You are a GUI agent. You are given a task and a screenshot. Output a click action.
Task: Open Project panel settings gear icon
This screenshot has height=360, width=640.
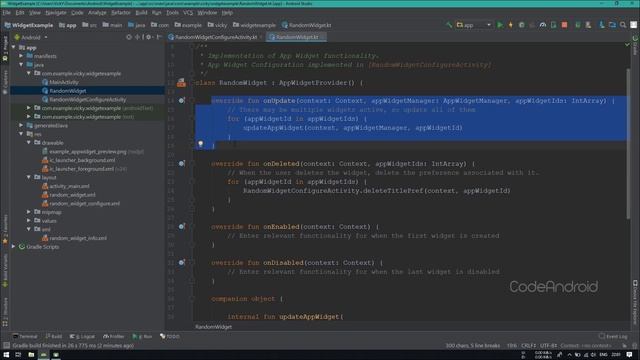click(x=149, y=37)
